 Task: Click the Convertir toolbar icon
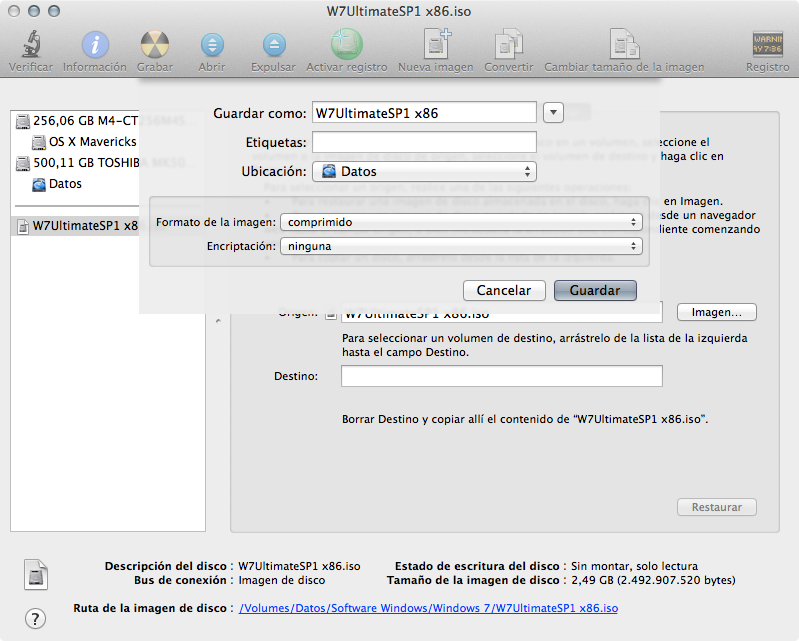pyautogui.click(x=509, y=44)
